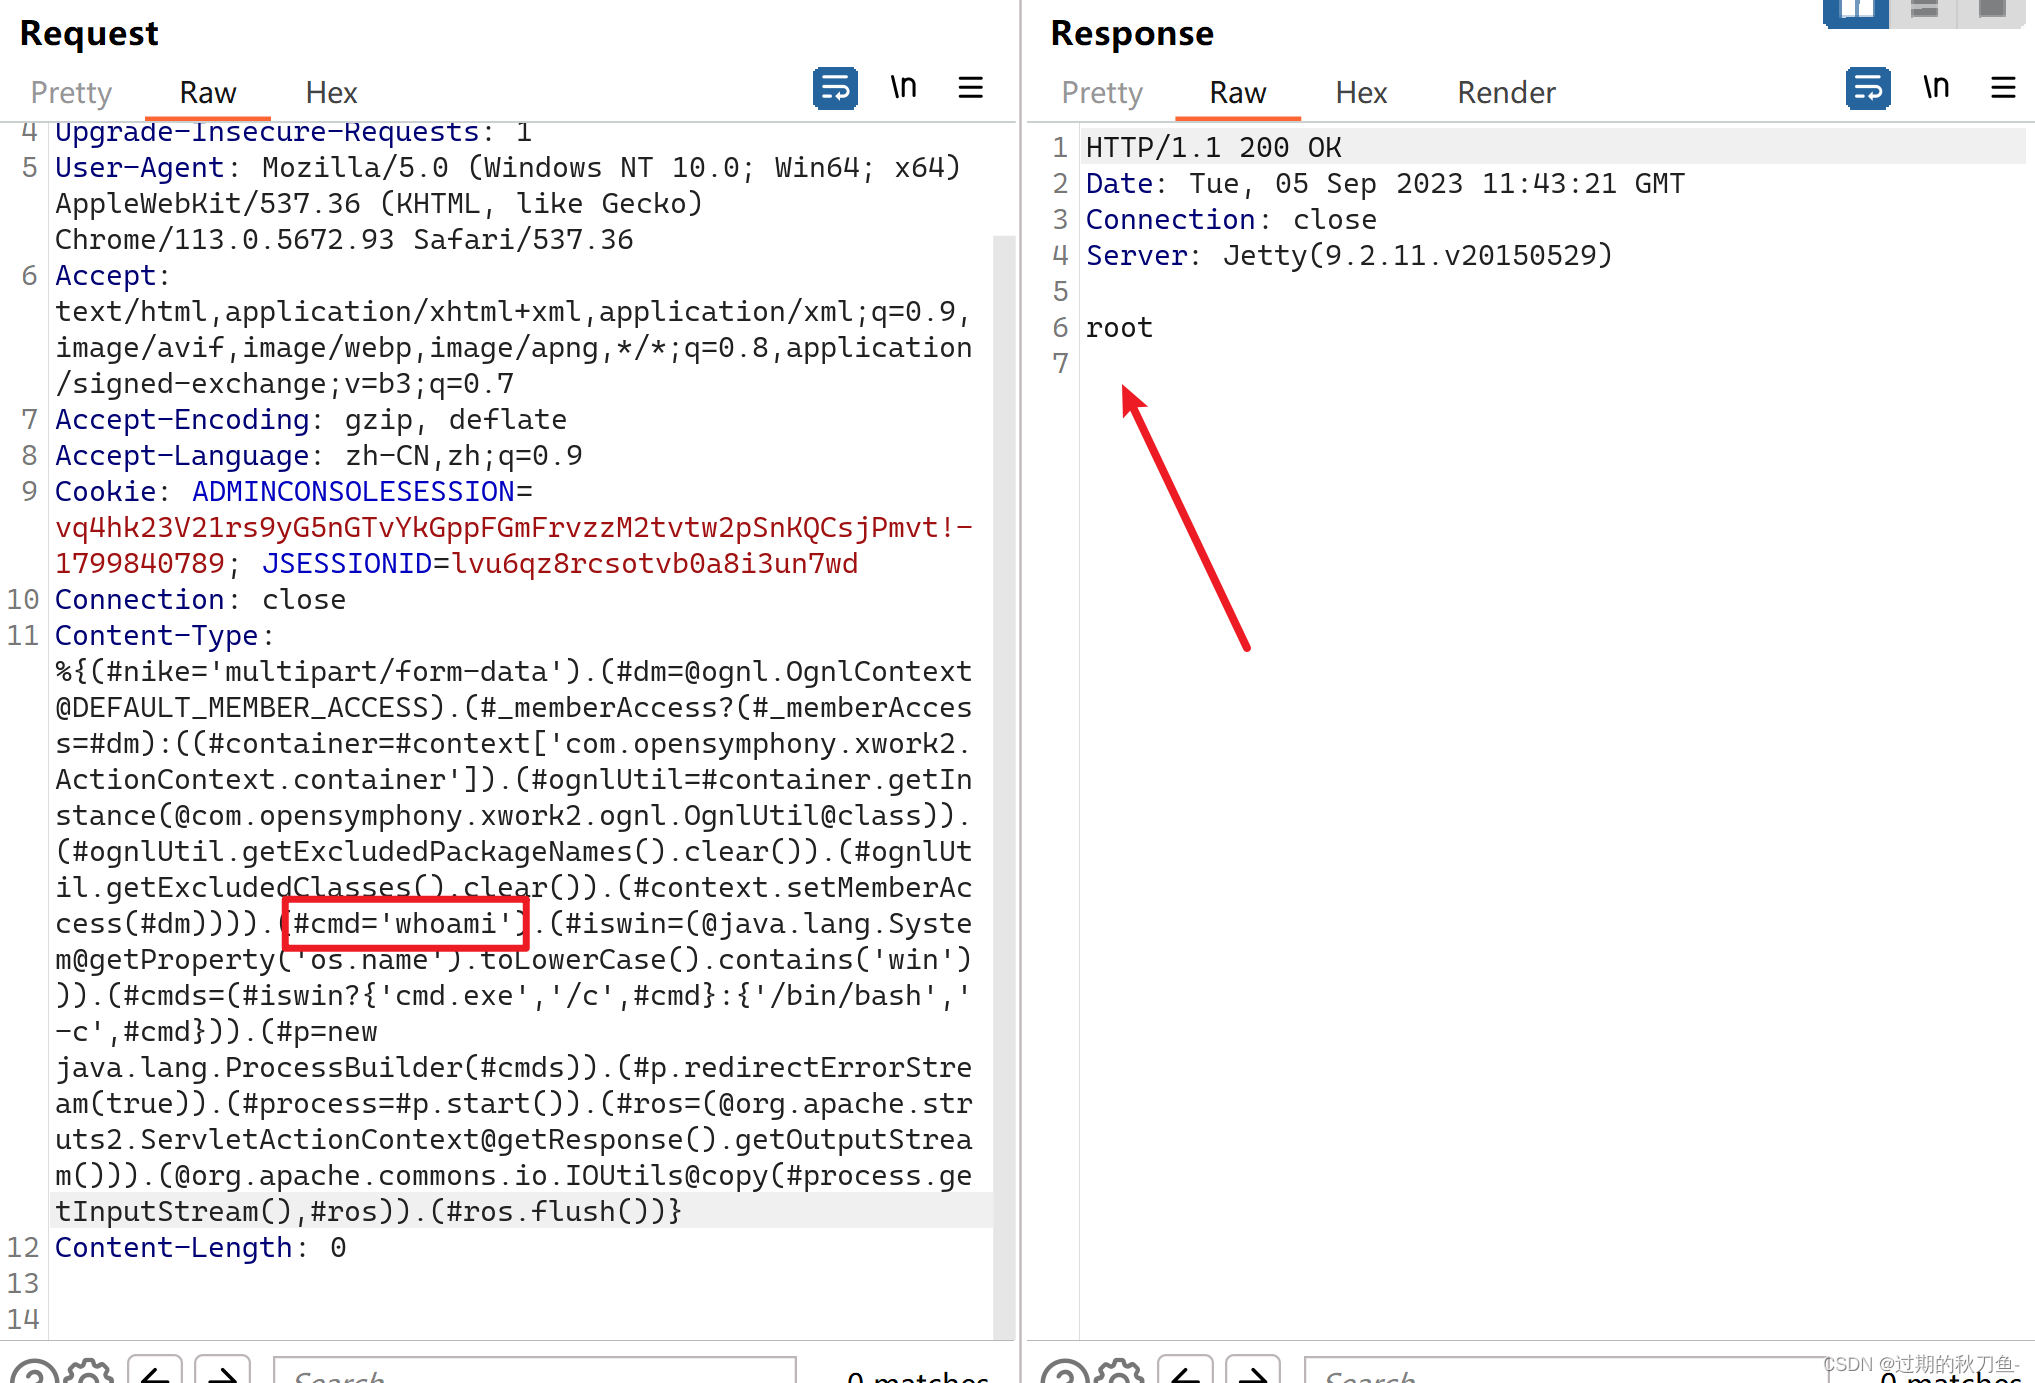Click the Response Date header line
Screen dimensions: 2035x1383
pyautogui.click(x=1385, y=184)
